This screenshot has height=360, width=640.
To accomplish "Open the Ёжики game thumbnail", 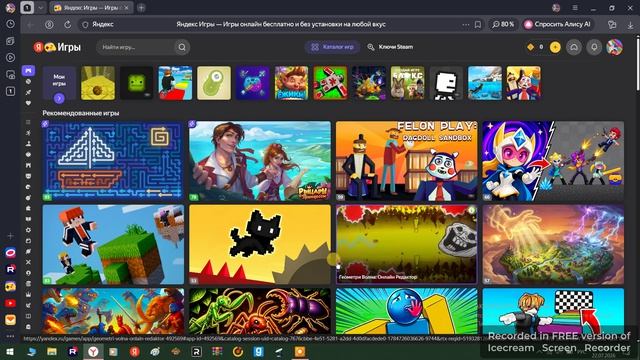I will point(291,83).
